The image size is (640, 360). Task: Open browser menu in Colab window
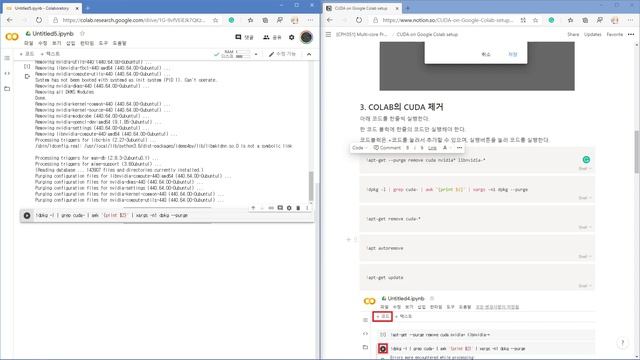(310, 20)
